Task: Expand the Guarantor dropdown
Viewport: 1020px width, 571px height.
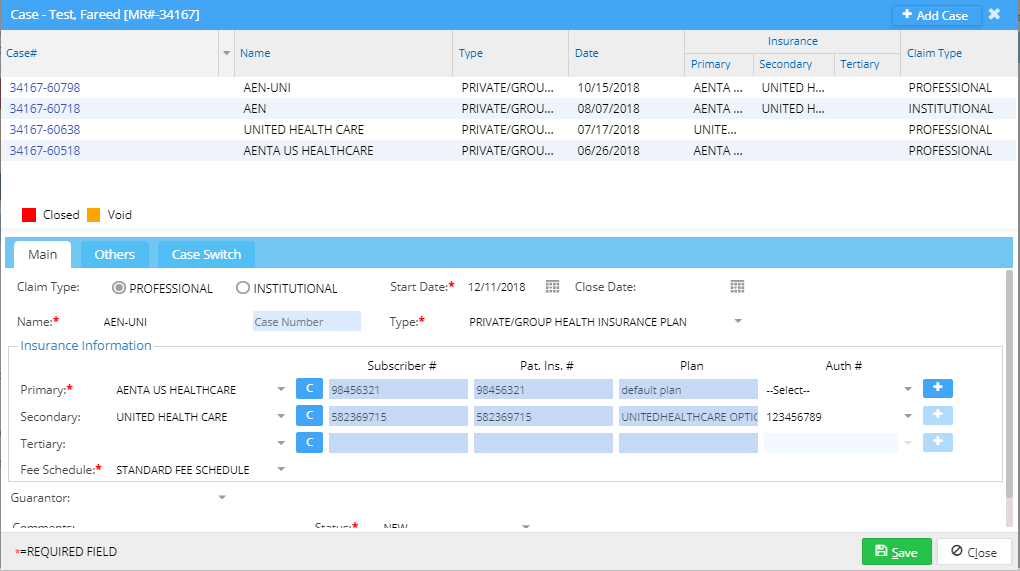Action: coord(222,497)
